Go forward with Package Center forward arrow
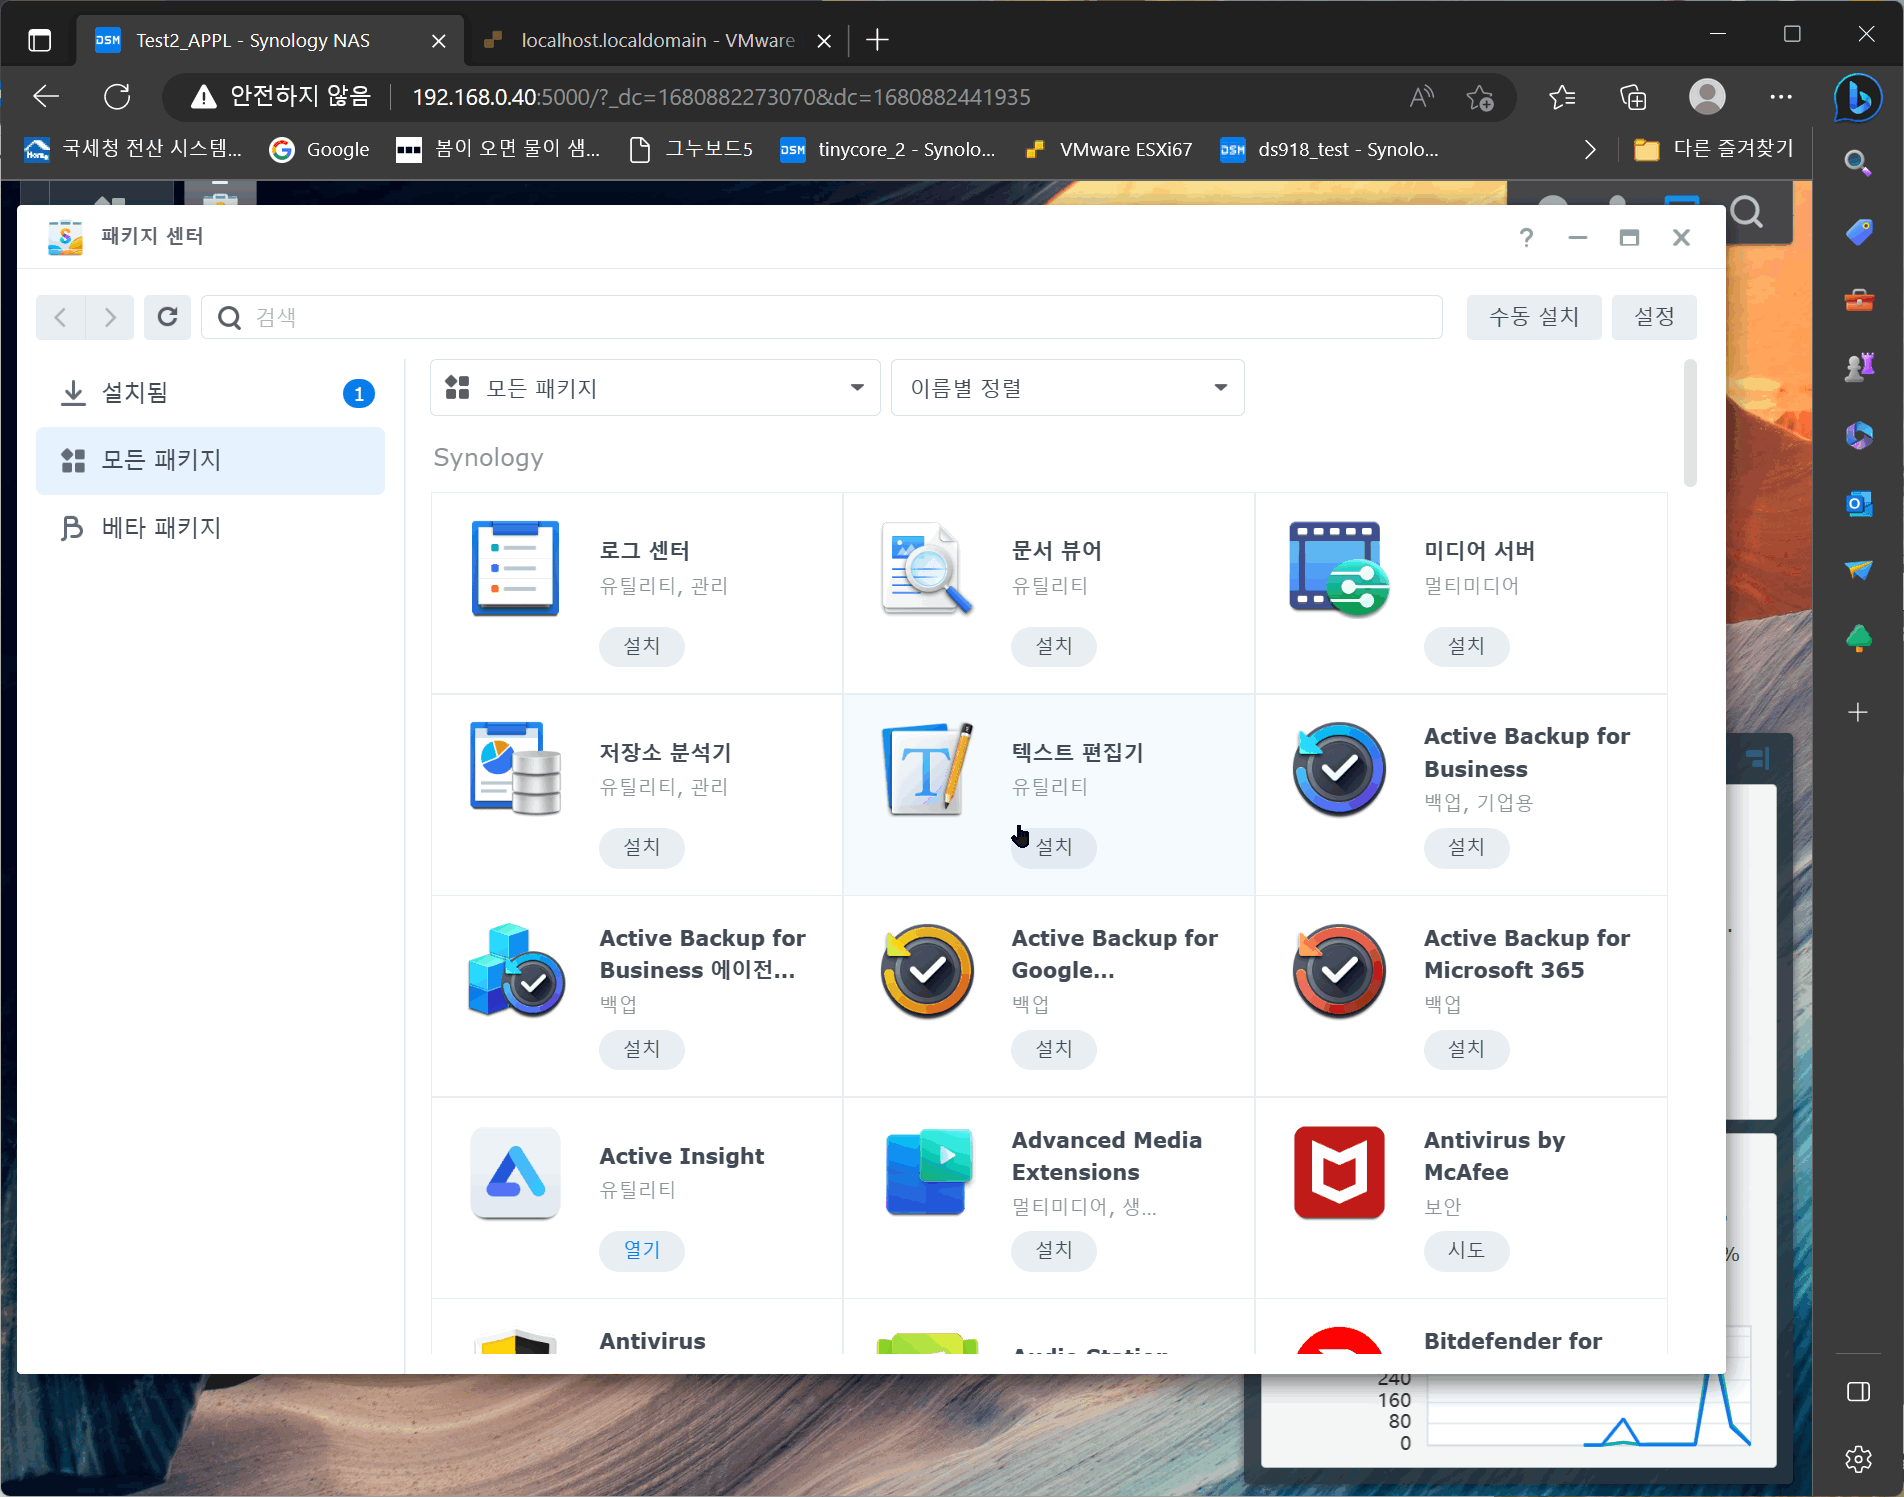 point(110,317)
